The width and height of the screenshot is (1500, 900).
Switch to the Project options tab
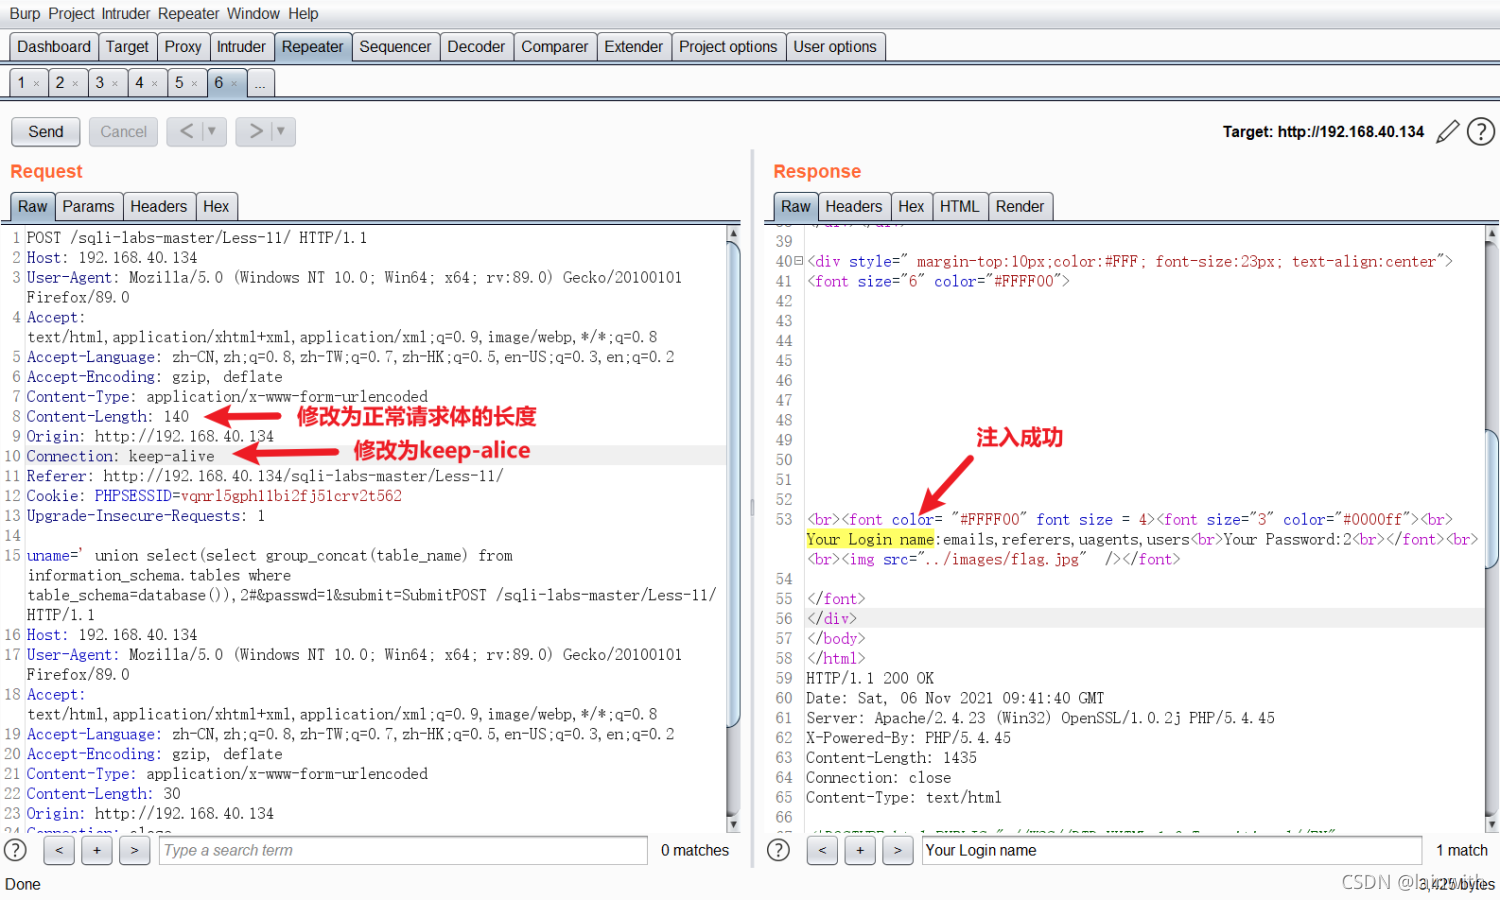click(x=728, y=47)
